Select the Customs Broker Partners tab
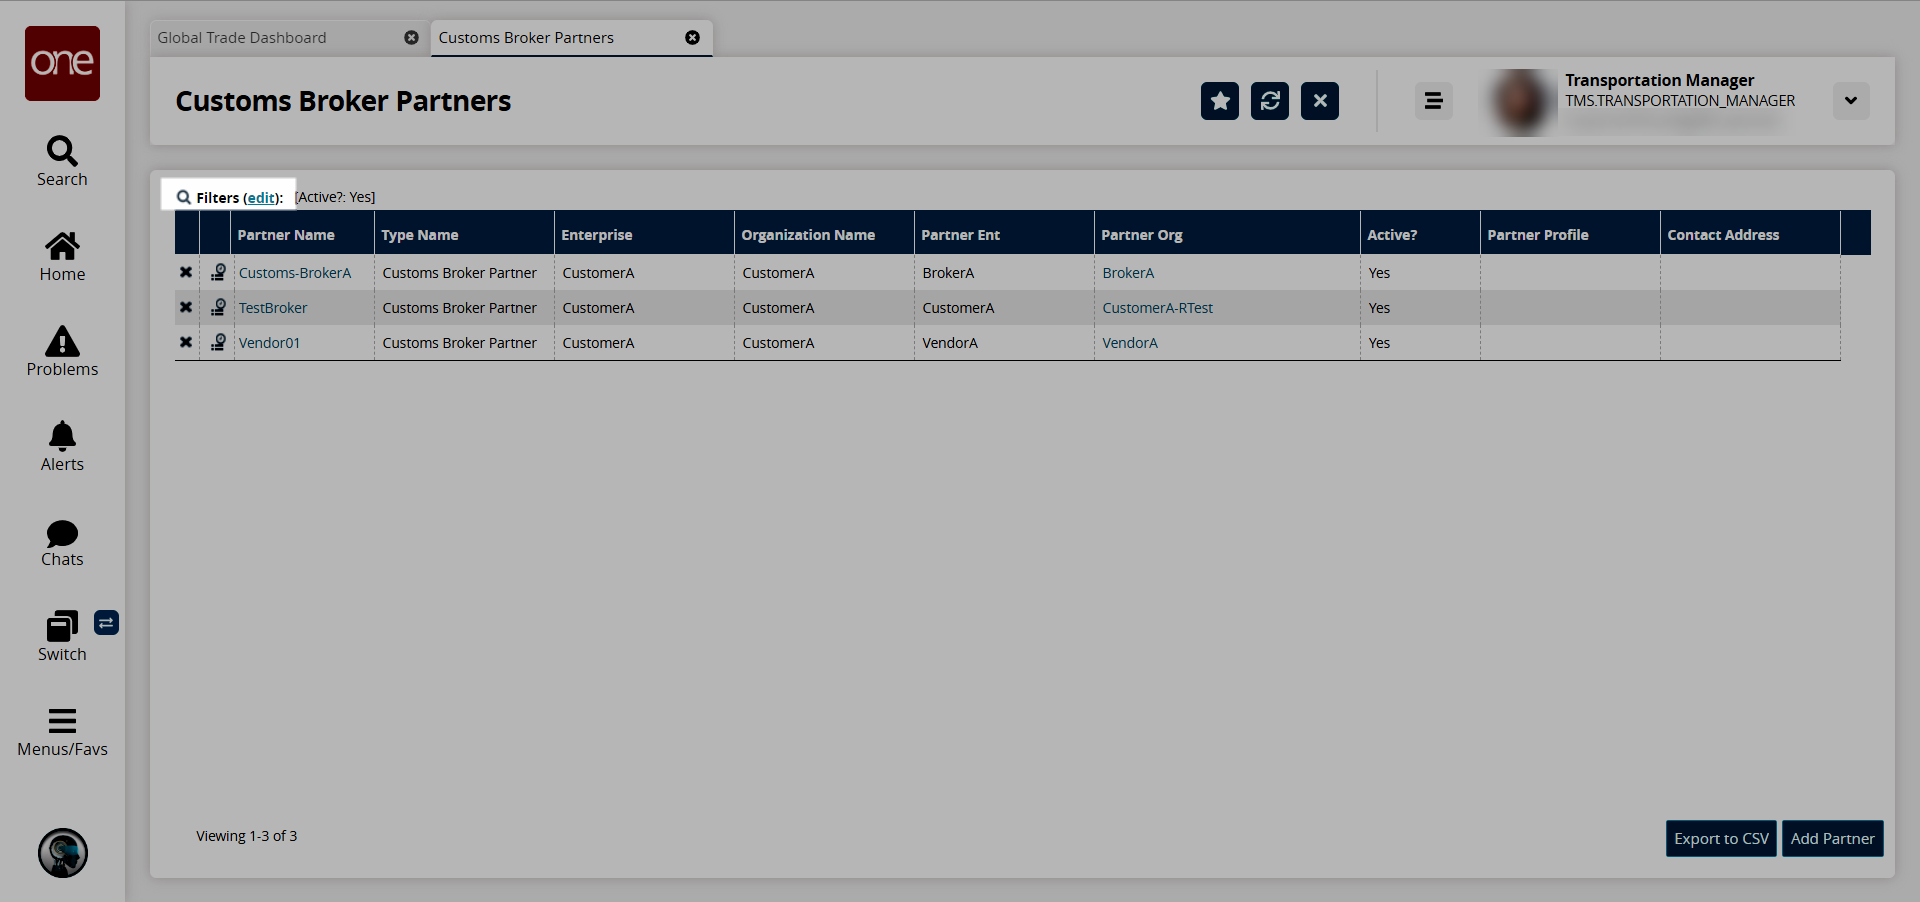The height and width of the screenshot is (902, 1920). pyautogui.click(x=526, y=38)
